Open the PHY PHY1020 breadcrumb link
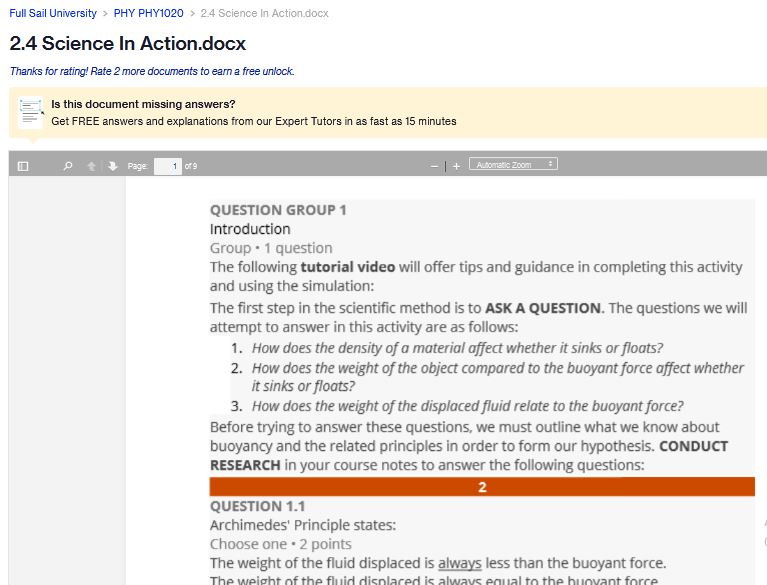Image resolution: width=767 pixels, height=585 pixels. pyautogui.click(x=149, y=13)
